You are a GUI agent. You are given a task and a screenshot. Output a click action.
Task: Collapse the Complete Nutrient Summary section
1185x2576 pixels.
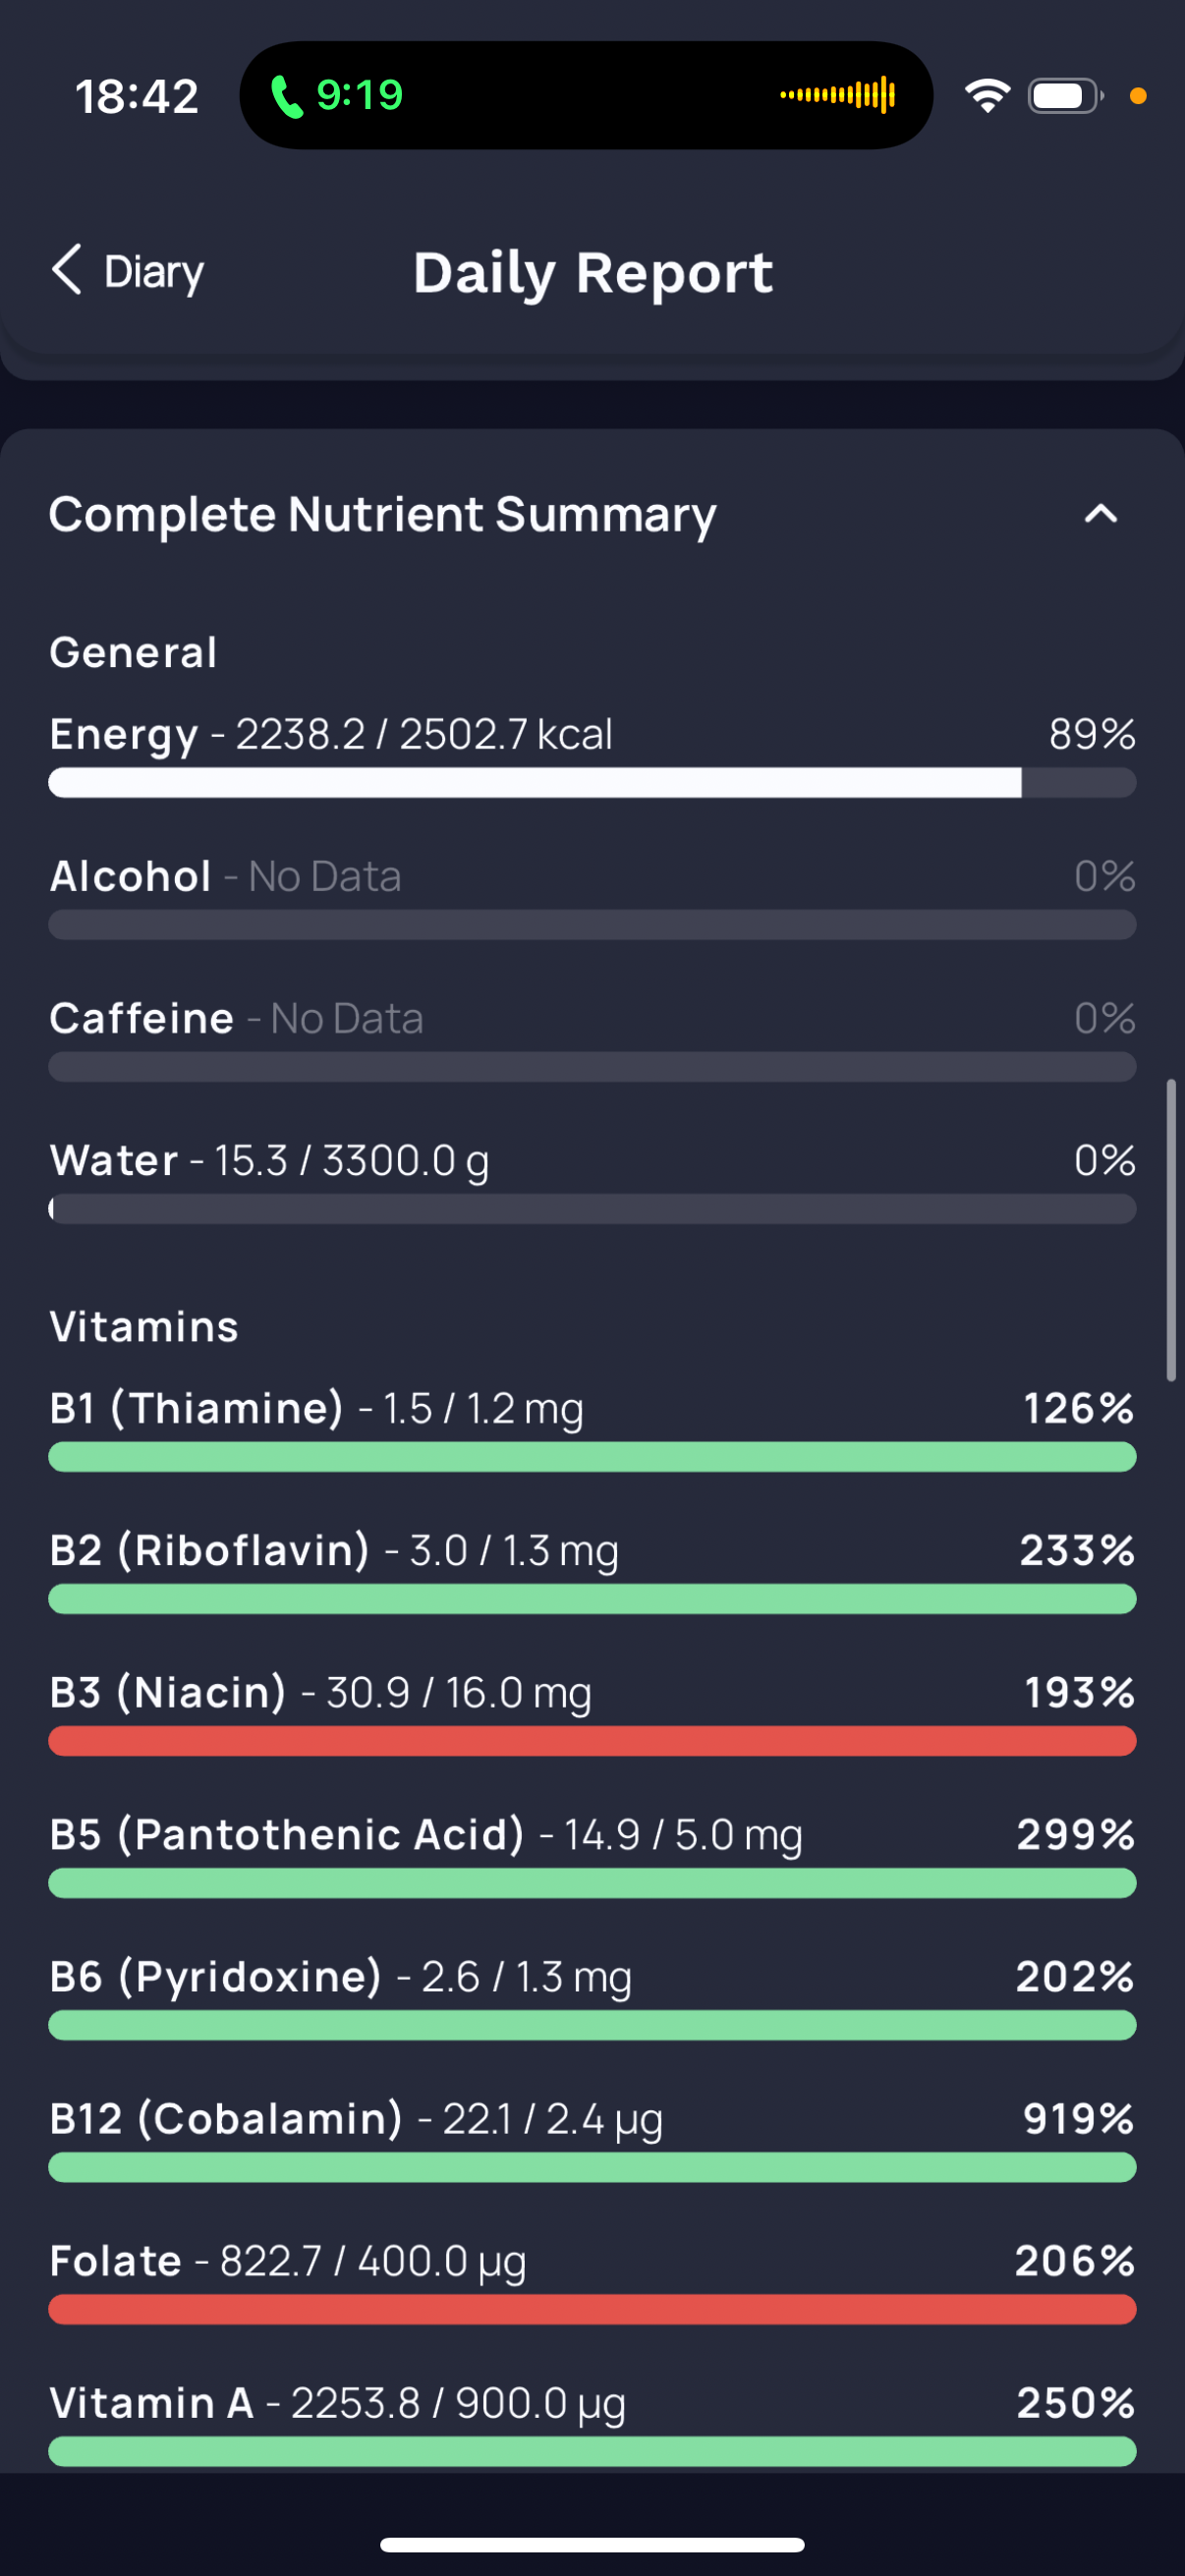point(1101,514)
